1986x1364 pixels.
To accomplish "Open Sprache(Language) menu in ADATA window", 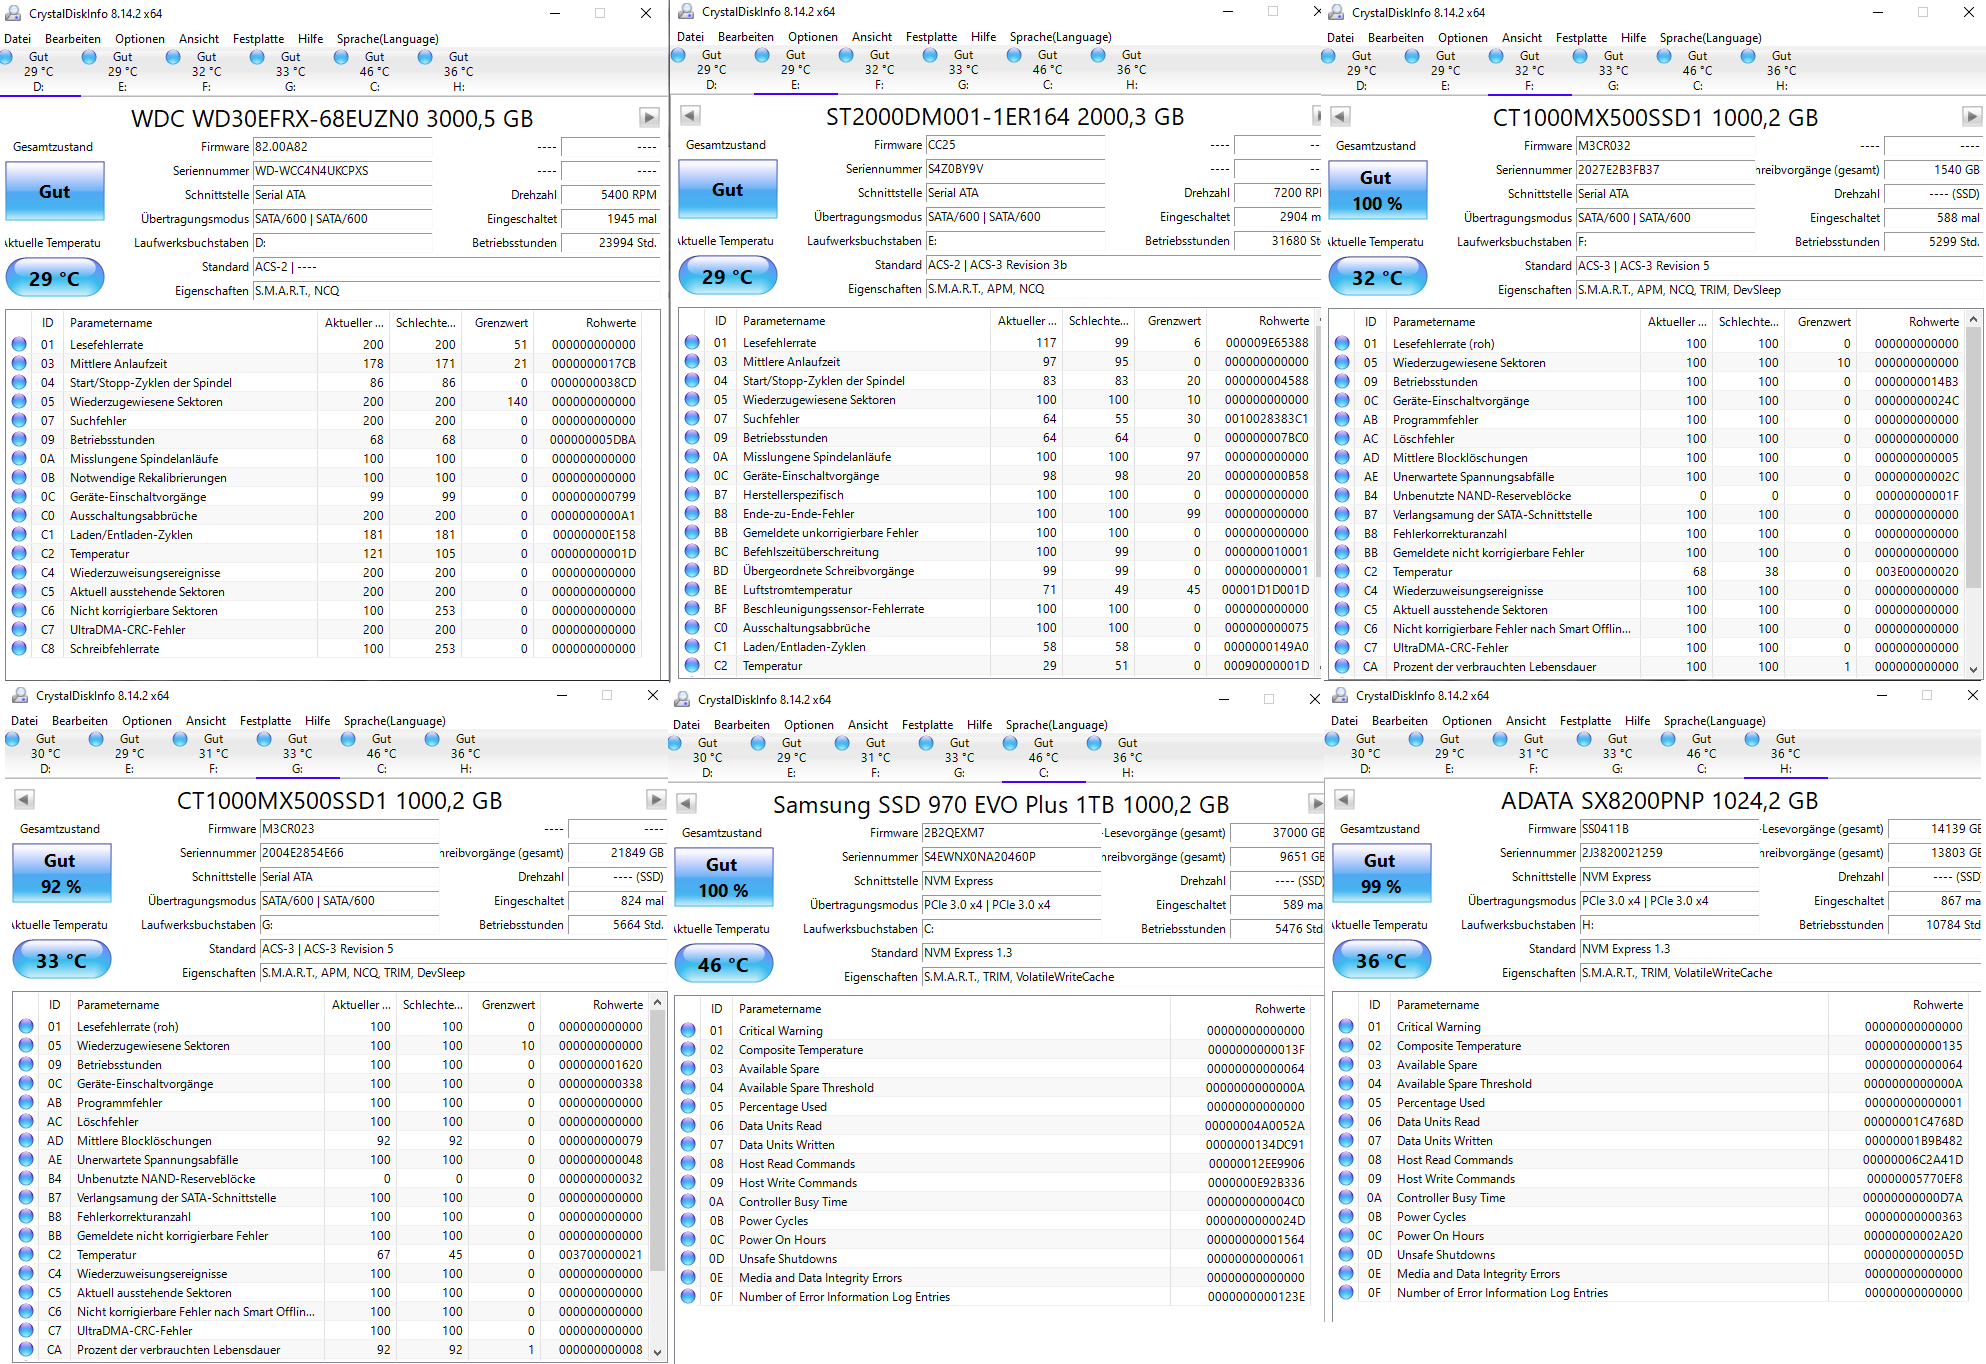I will [x=1714, y=721].
